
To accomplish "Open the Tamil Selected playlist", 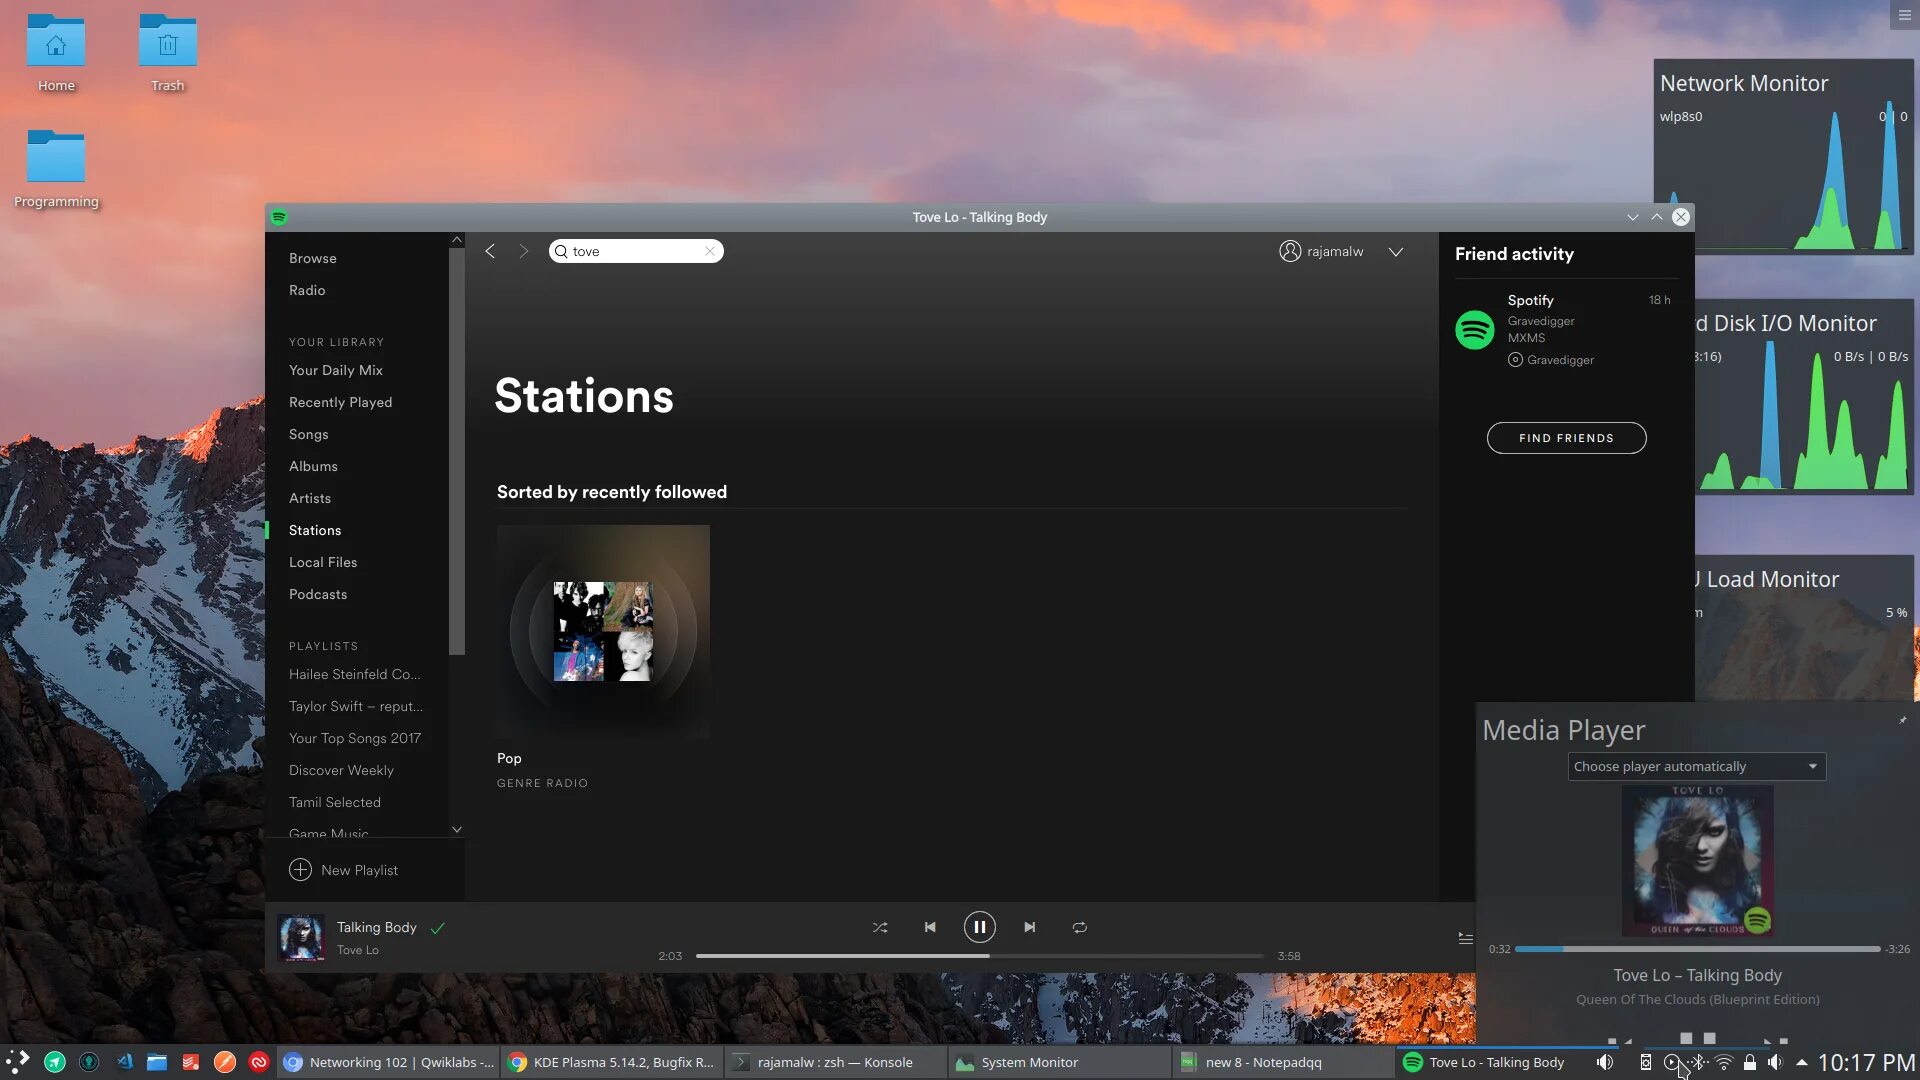I will click(x=335, y=802).
